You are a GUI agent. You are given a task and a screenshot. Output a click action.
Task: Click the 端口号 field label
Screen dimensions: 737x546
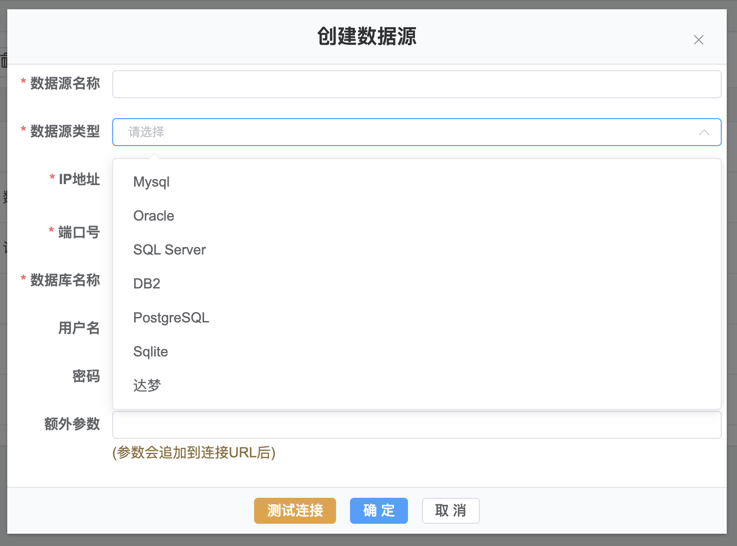(x=79, y=232)
